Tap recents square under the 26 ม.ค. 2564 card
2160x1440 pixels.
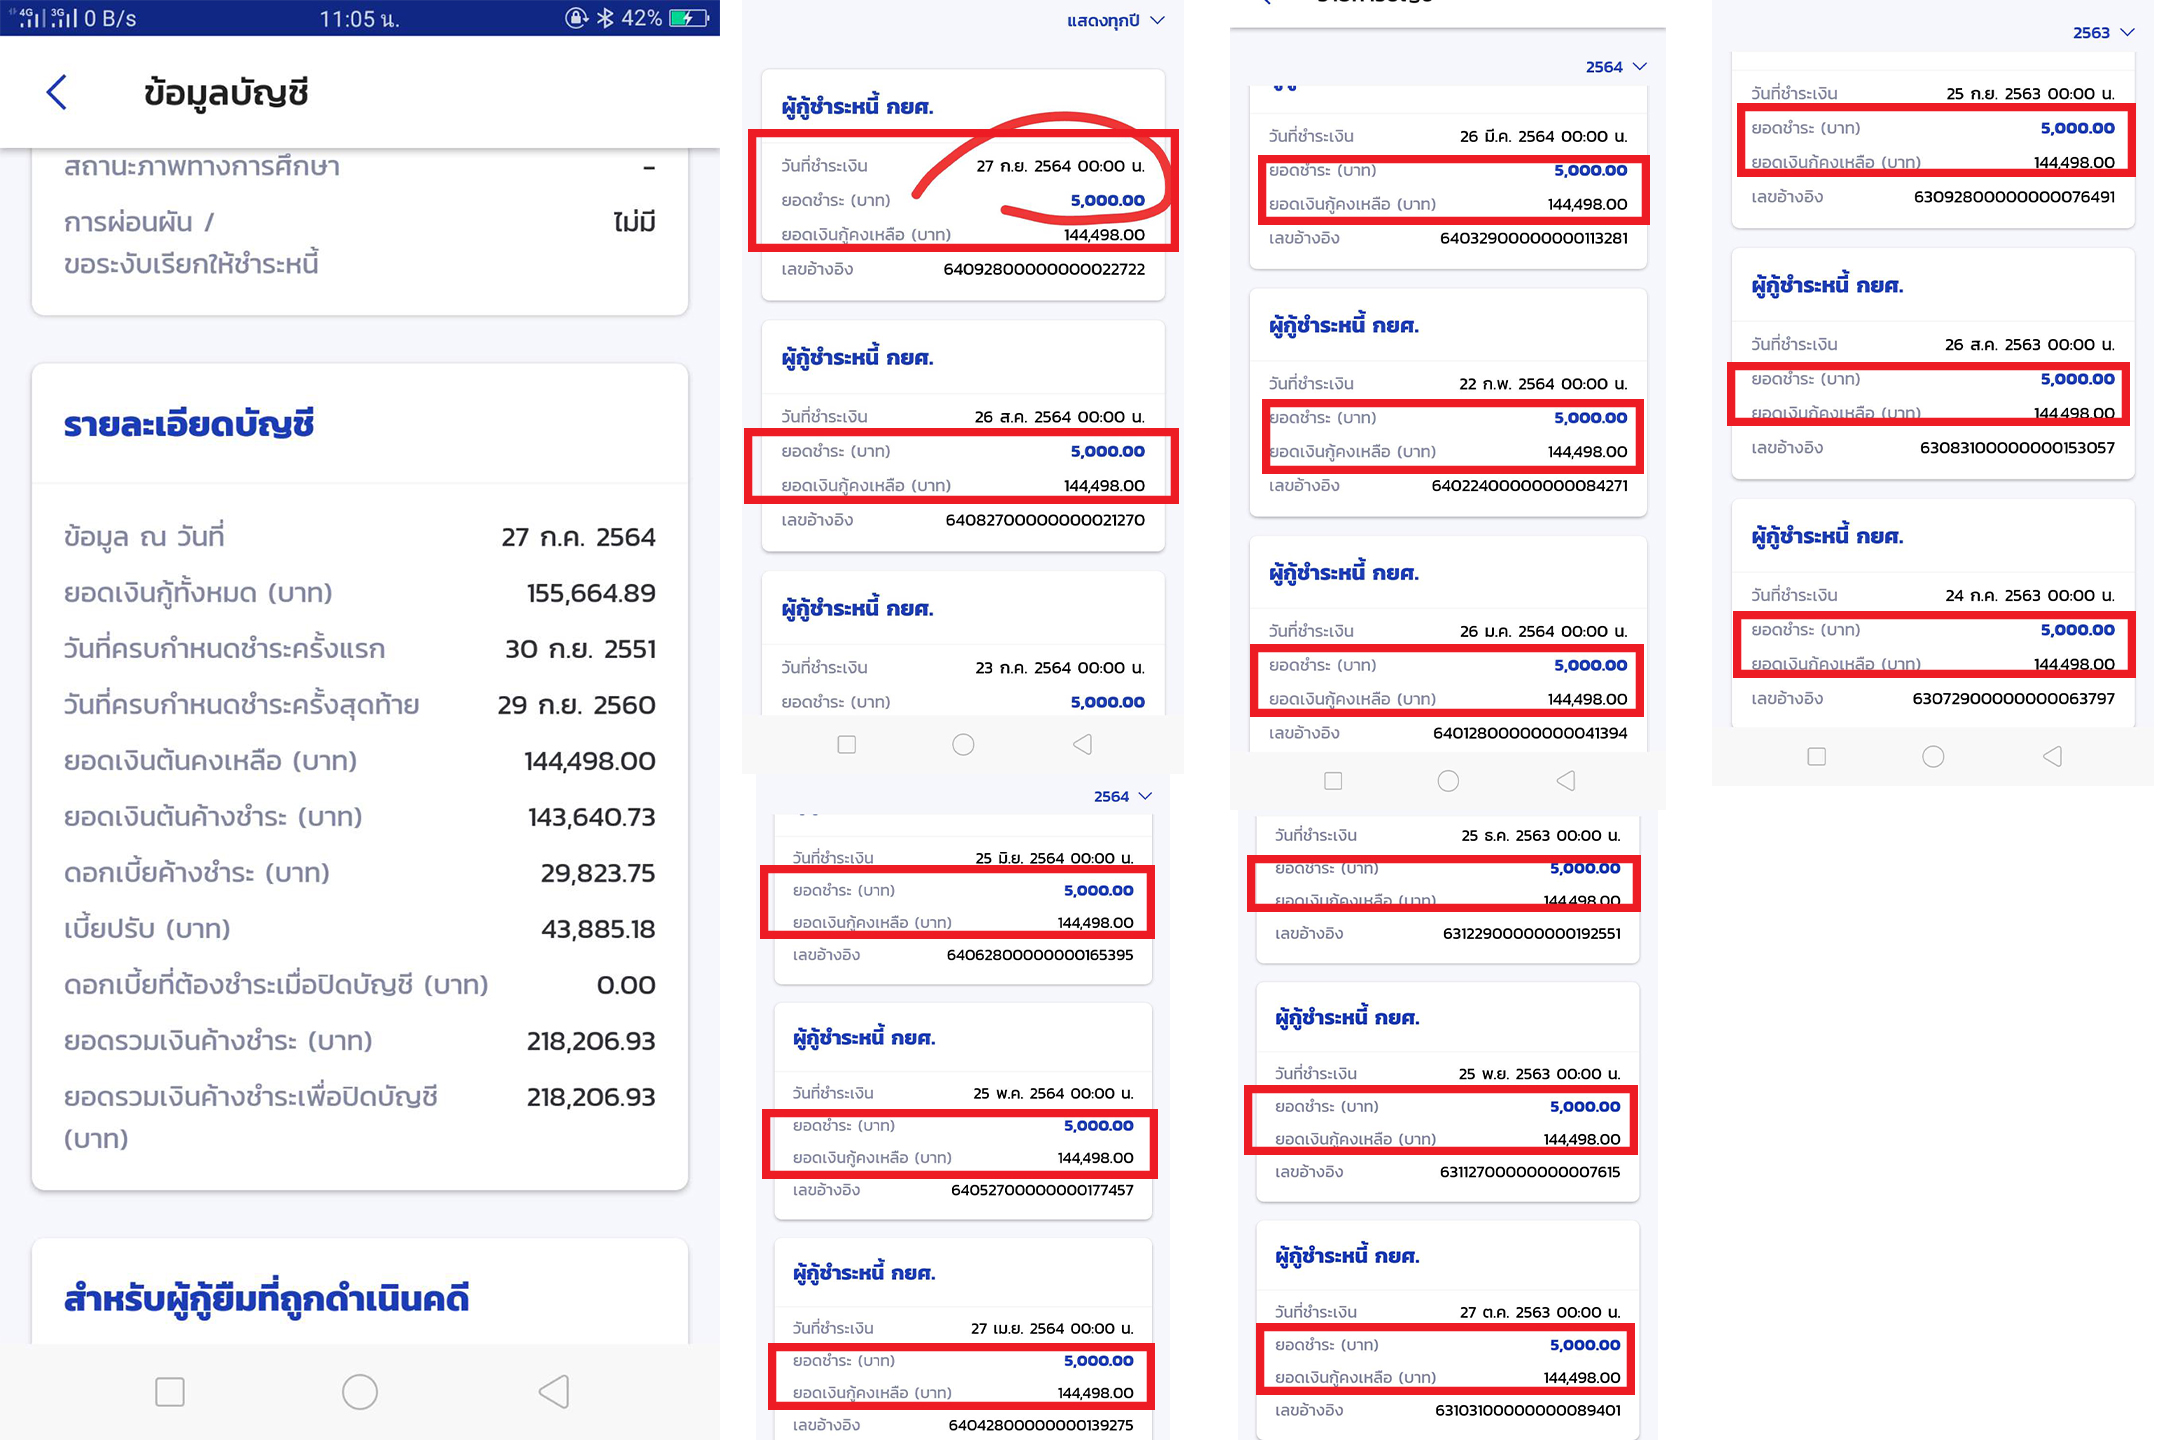tap(1333, 780)
